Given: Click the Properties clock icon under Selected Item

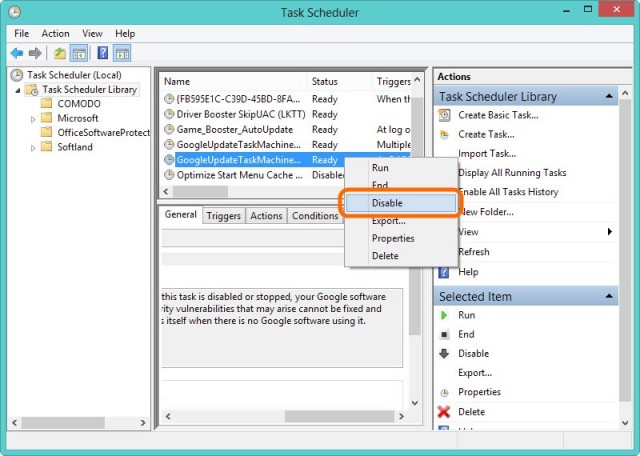Looking at the screenshot, I should click(x=444, y=392).
